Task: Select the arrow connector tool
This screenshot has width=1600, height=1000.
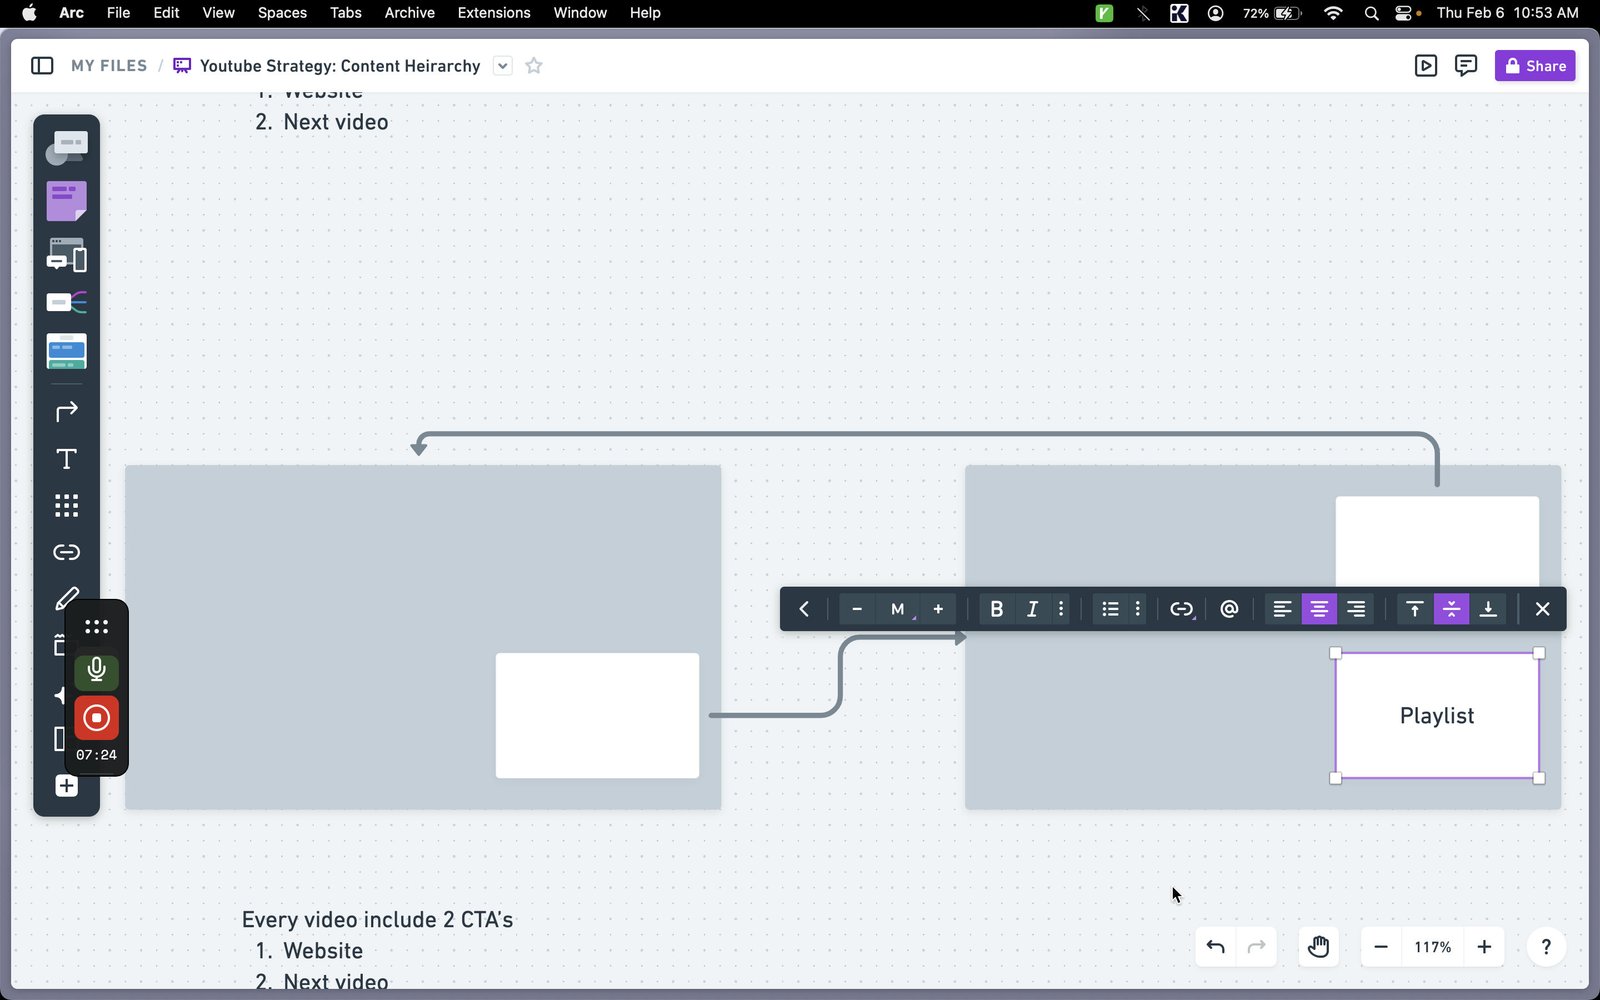Action: pos(67,411)
